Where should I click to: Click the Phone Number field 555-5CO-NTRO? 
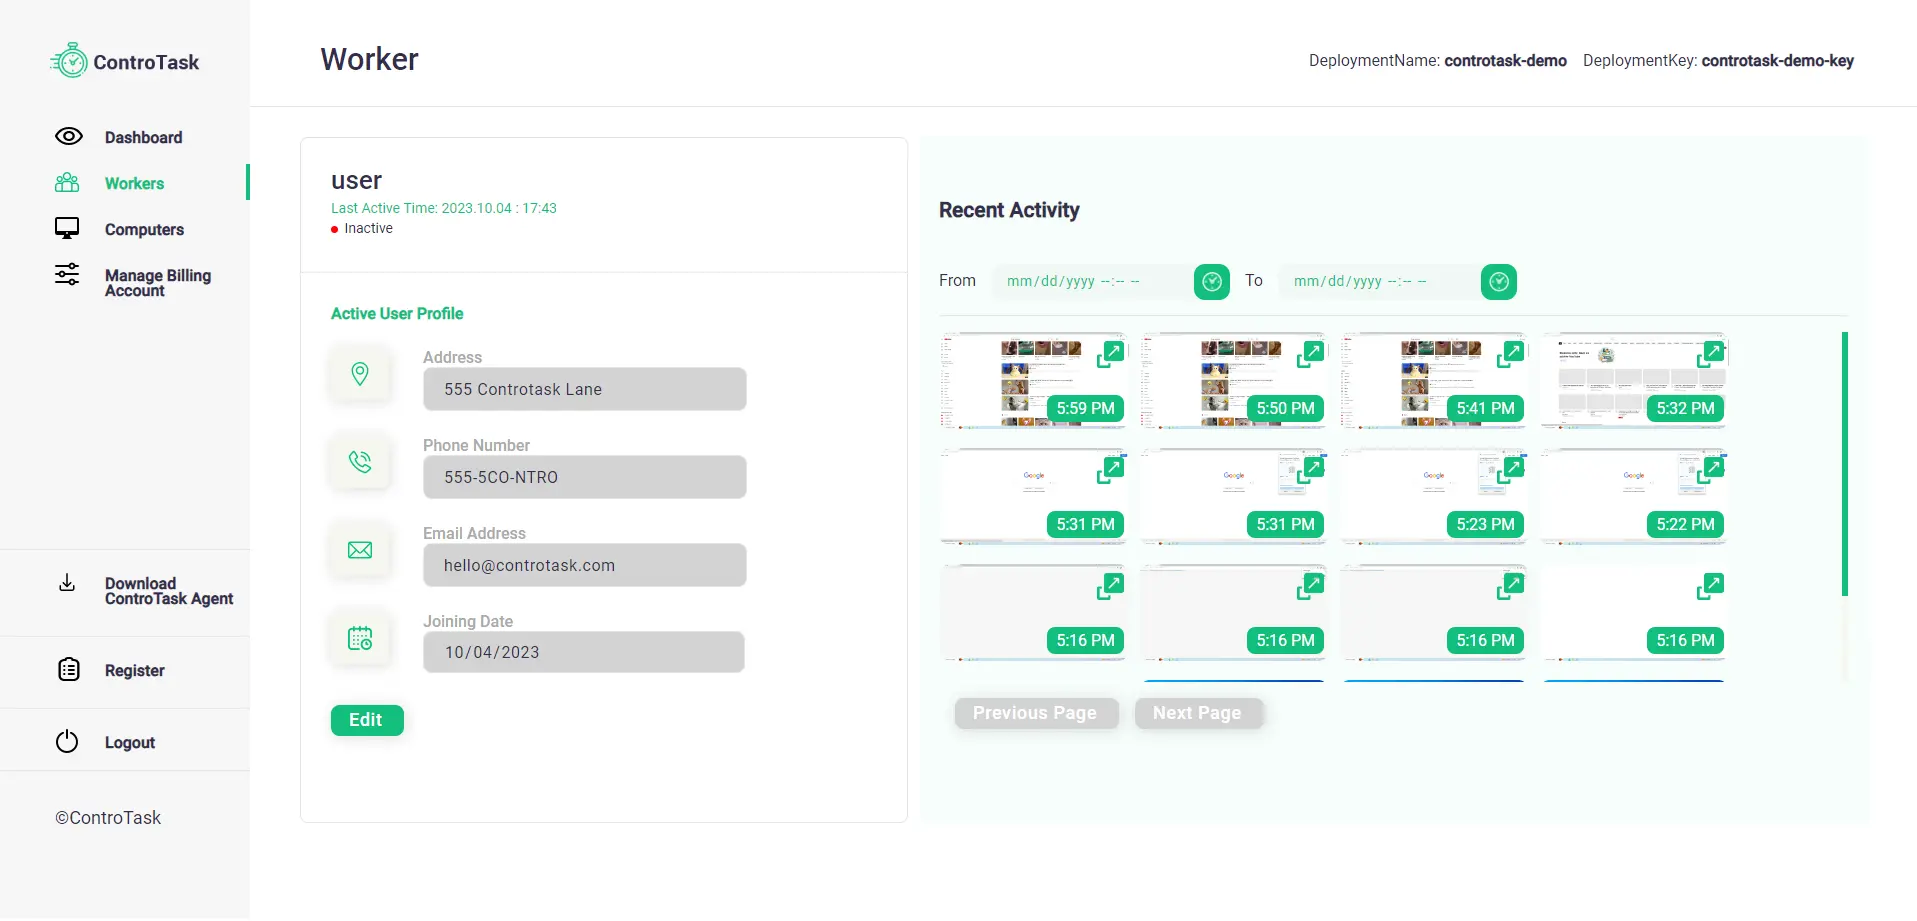pyautogui.click(x=585, y=477)
